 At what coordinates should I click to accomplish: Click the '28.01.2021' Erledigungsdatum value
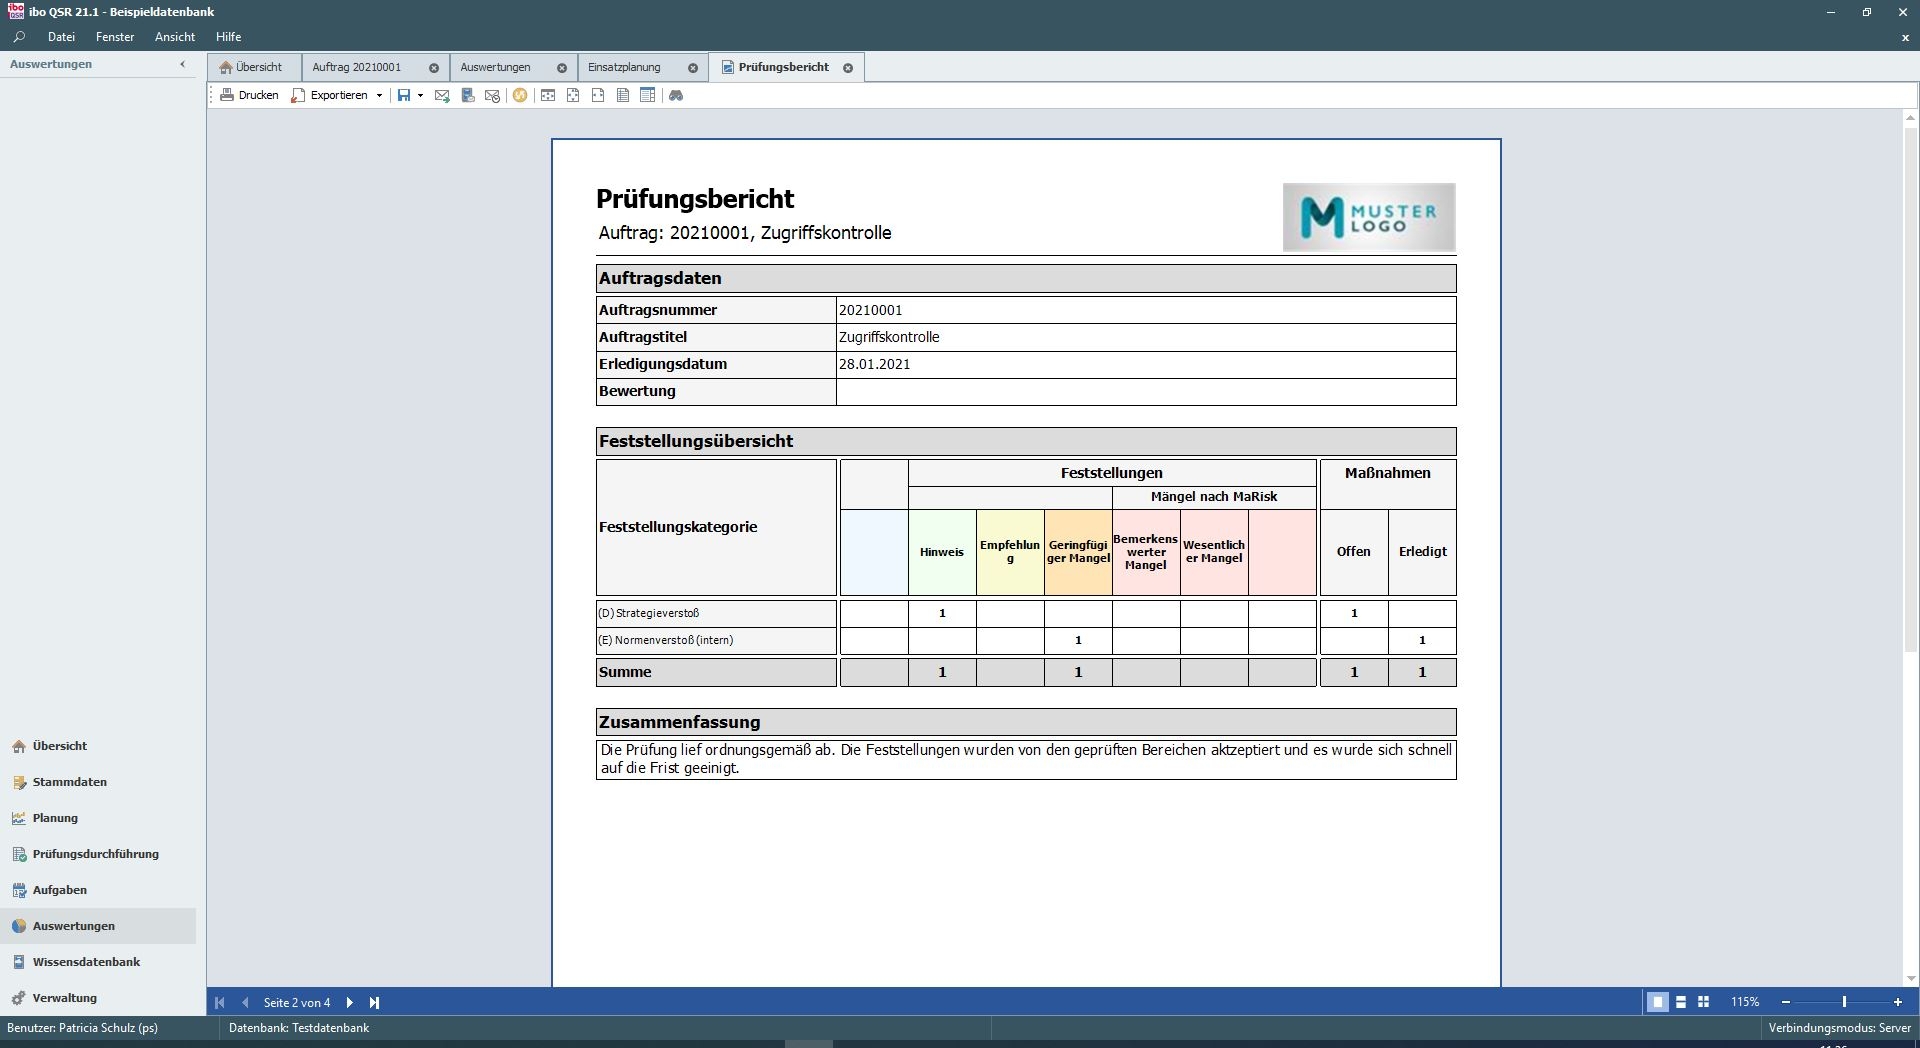click(x=875, y=364)
